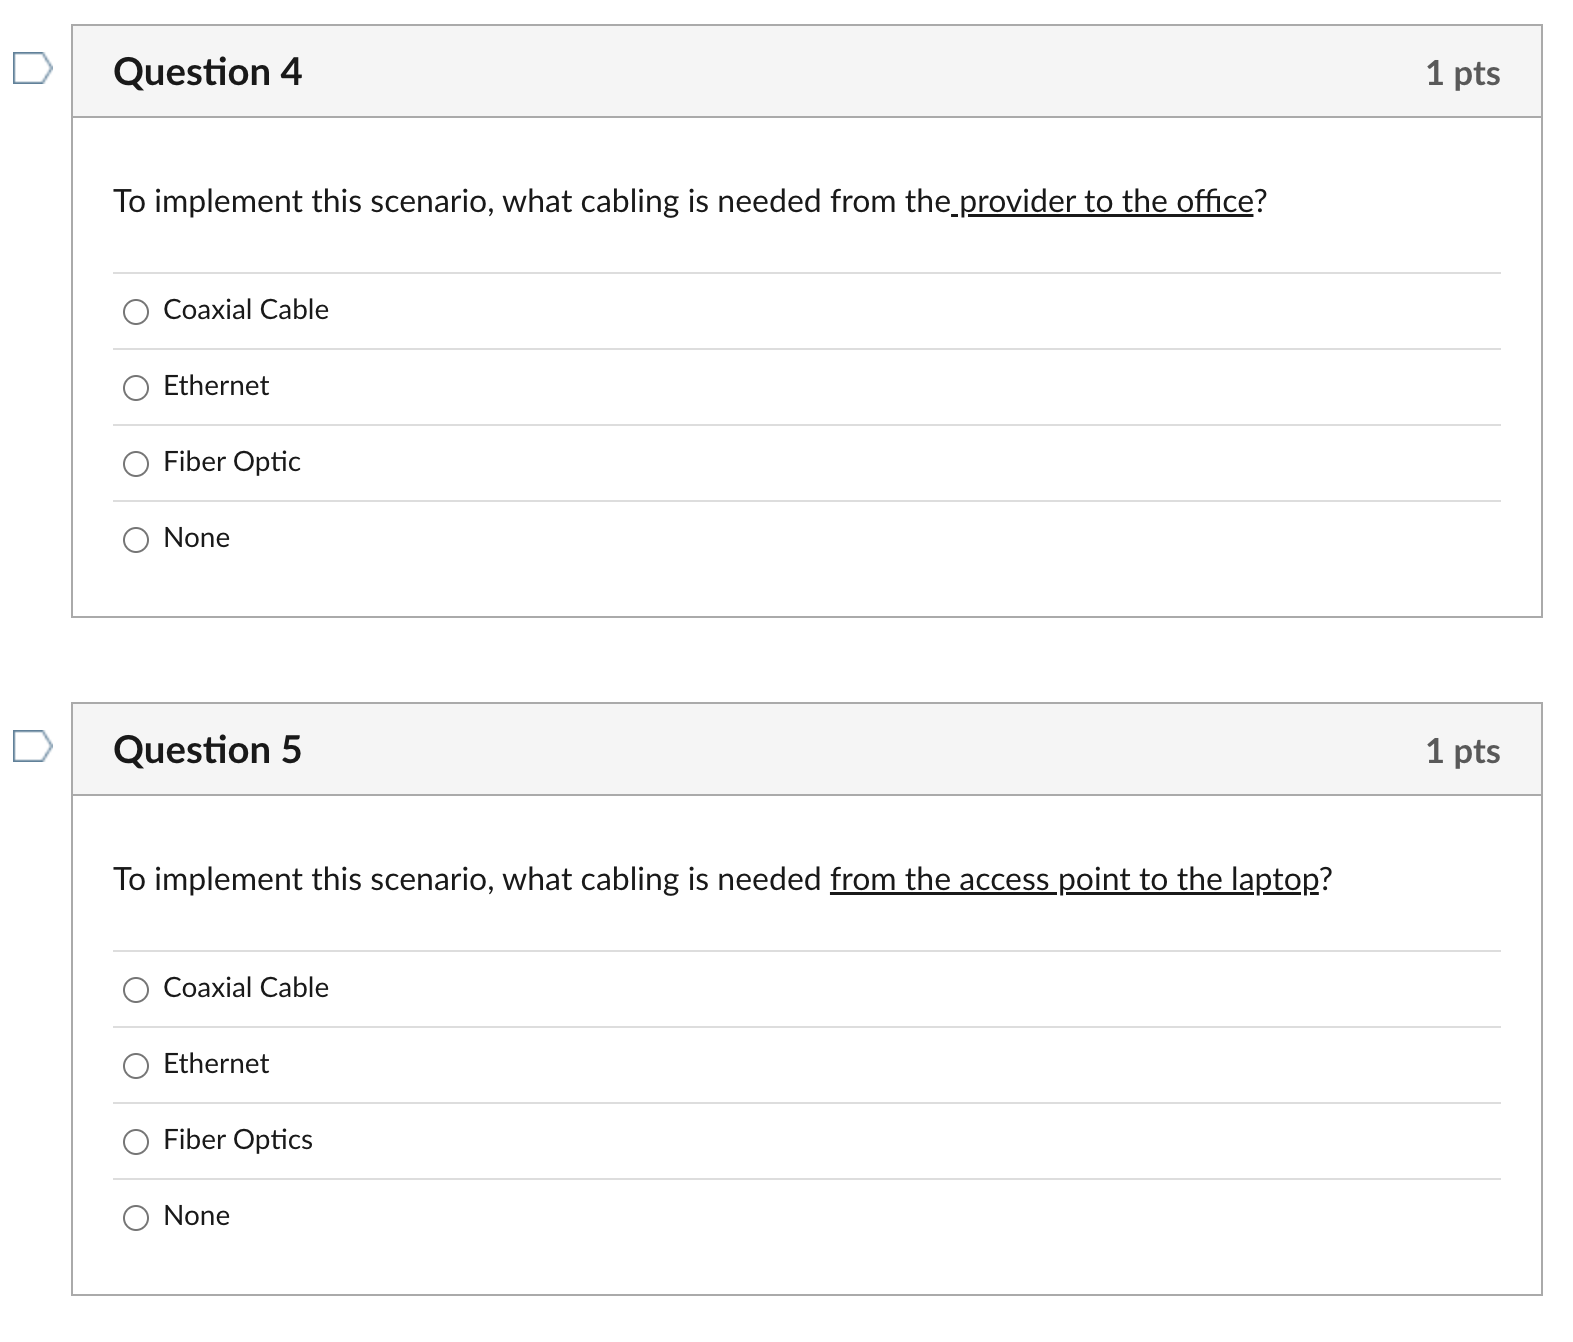Select Coaxial Cable for Question 4
The width and height of the screenshot is (1573, 1342).
(x=136, y=312)
